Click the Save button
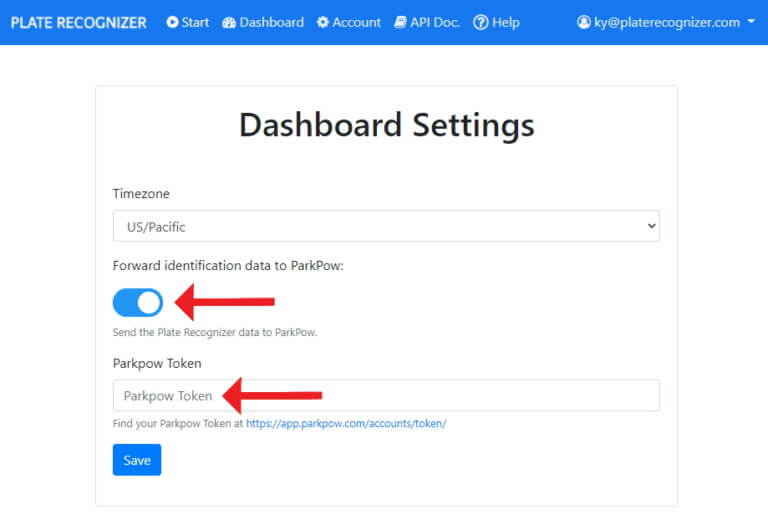The width and height of the screenshot is (768, 525). point(137,460)
